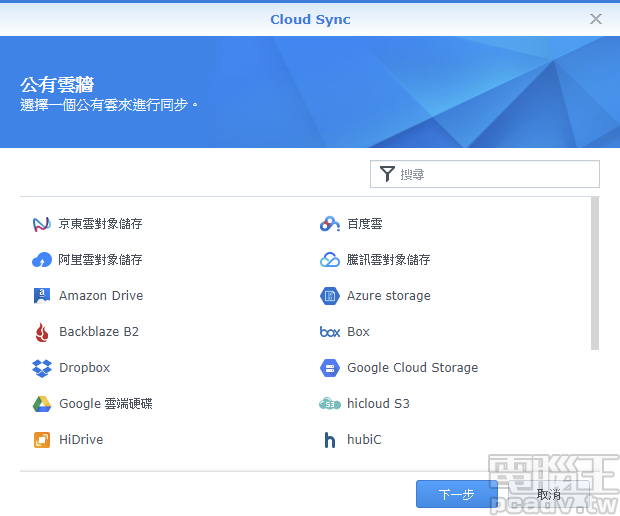Image resolution: width=620 pixels, height=516 pixels.
Task: Select the Google Cloud Storage icon
Action: coord(329,368)
